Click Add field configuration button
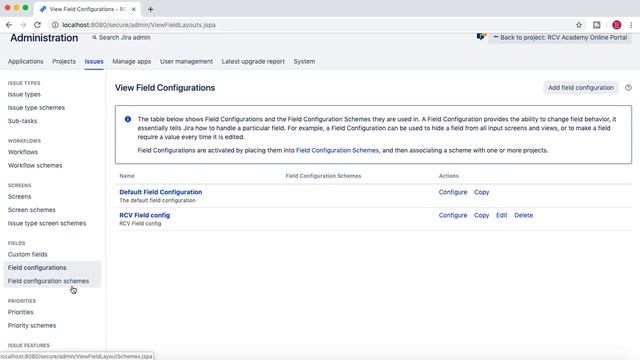 (580, 88)
